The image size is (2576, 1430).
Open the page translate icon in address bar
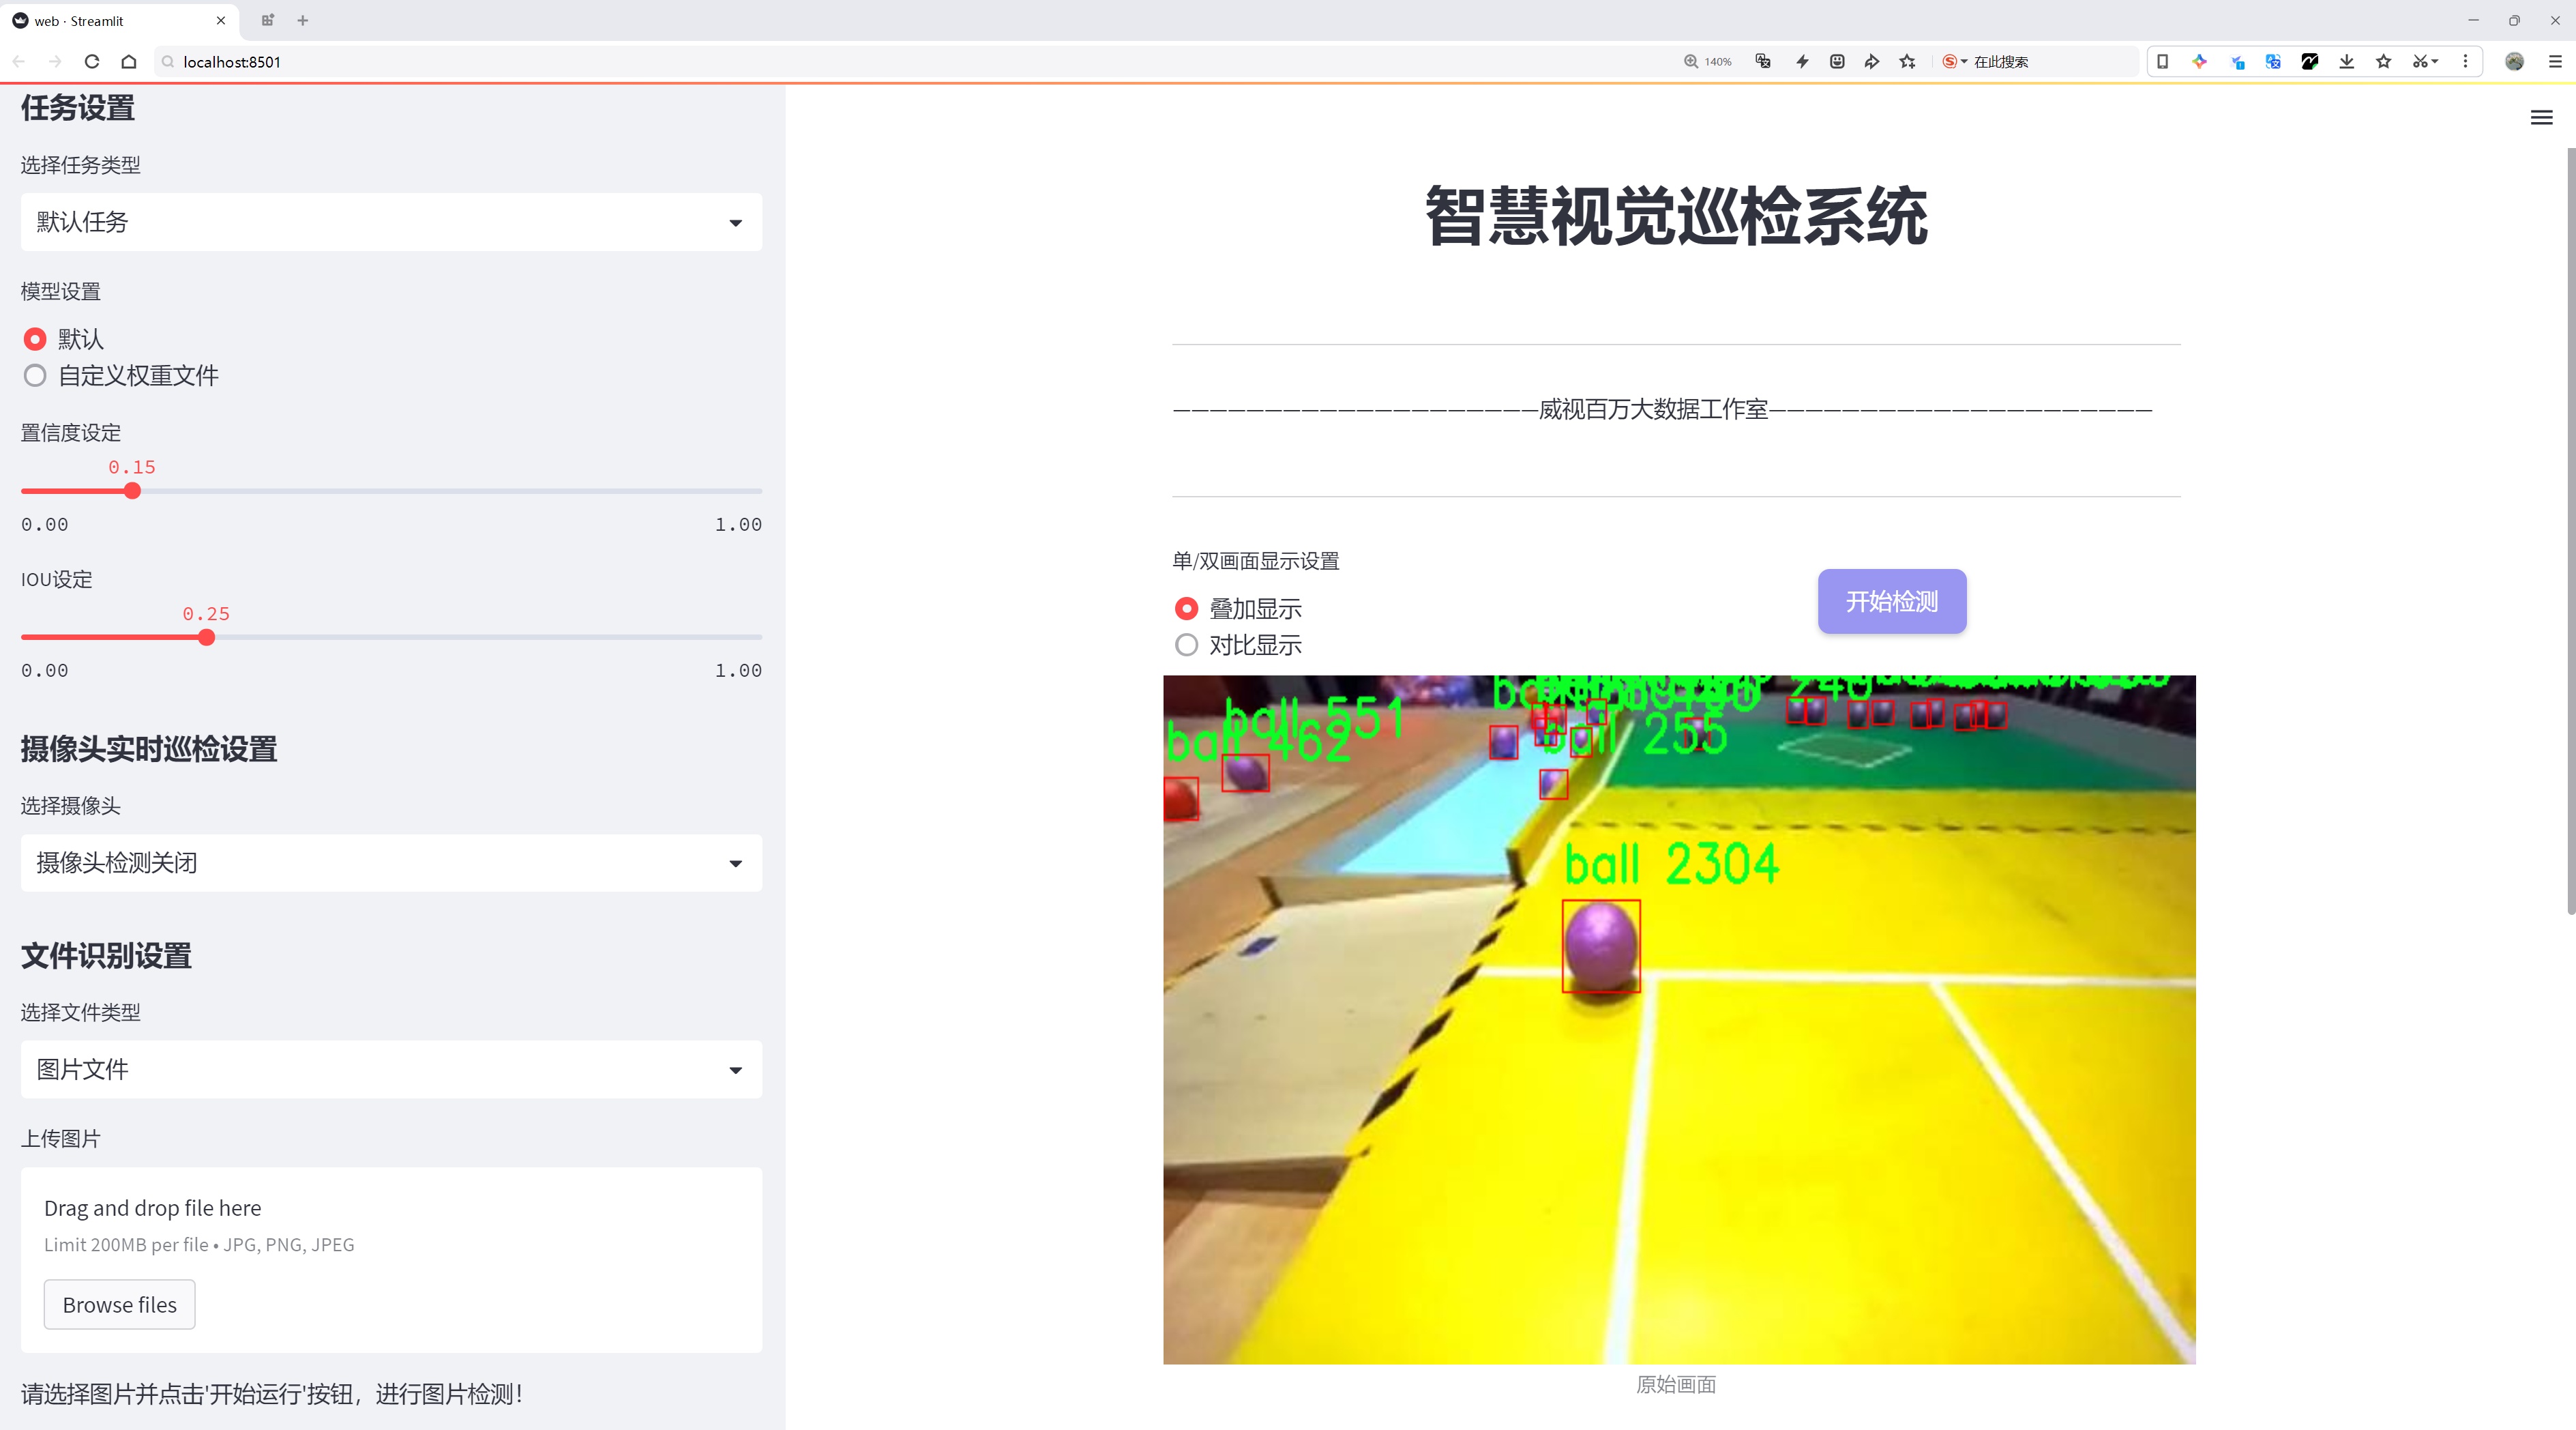pos(1763,61)
